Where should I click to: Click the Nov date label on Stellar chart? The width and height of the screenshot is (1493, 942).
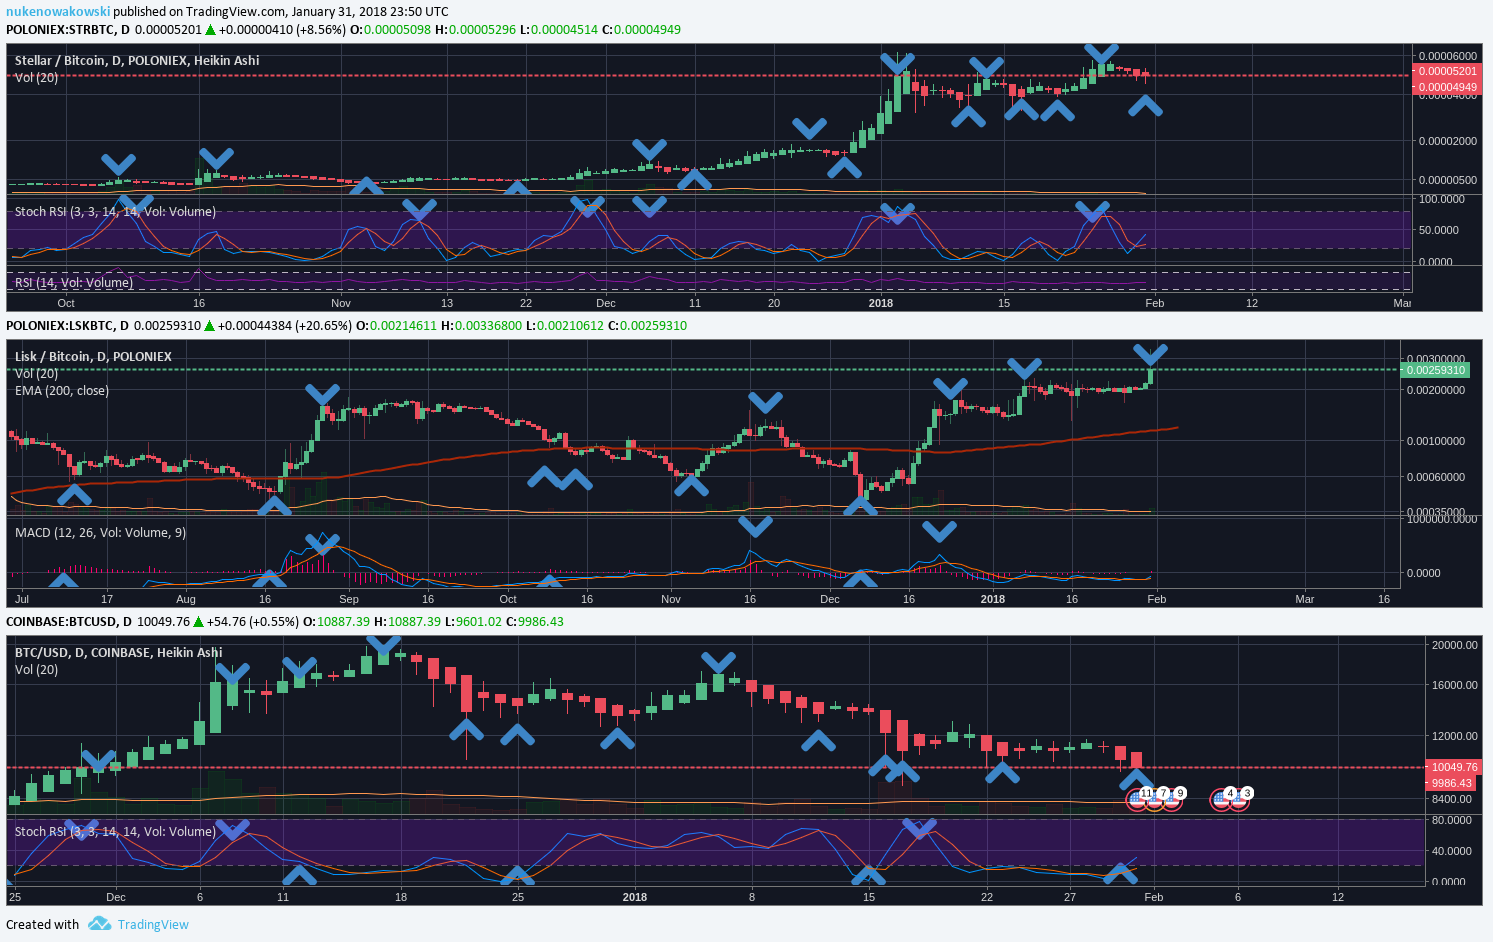click(341, 303)
